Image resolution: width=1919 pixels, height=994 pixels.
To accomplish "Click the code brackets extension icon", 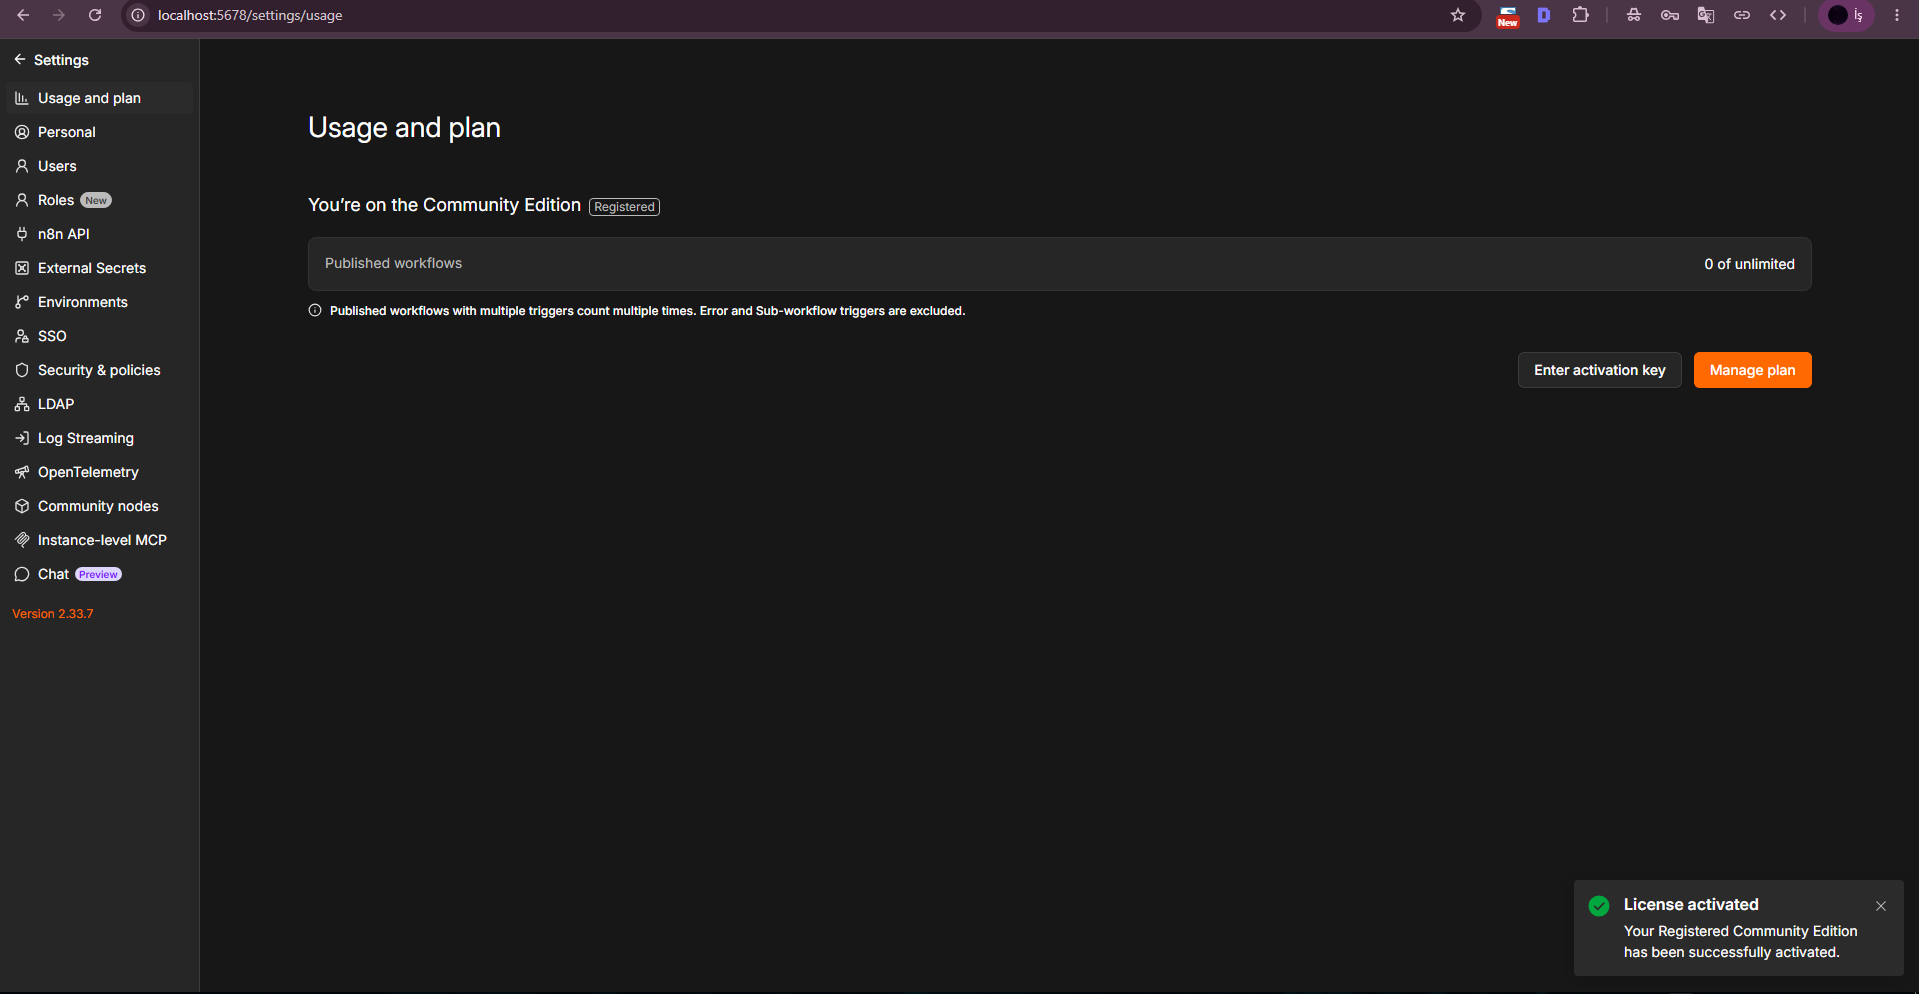I will pos(1778,15).
